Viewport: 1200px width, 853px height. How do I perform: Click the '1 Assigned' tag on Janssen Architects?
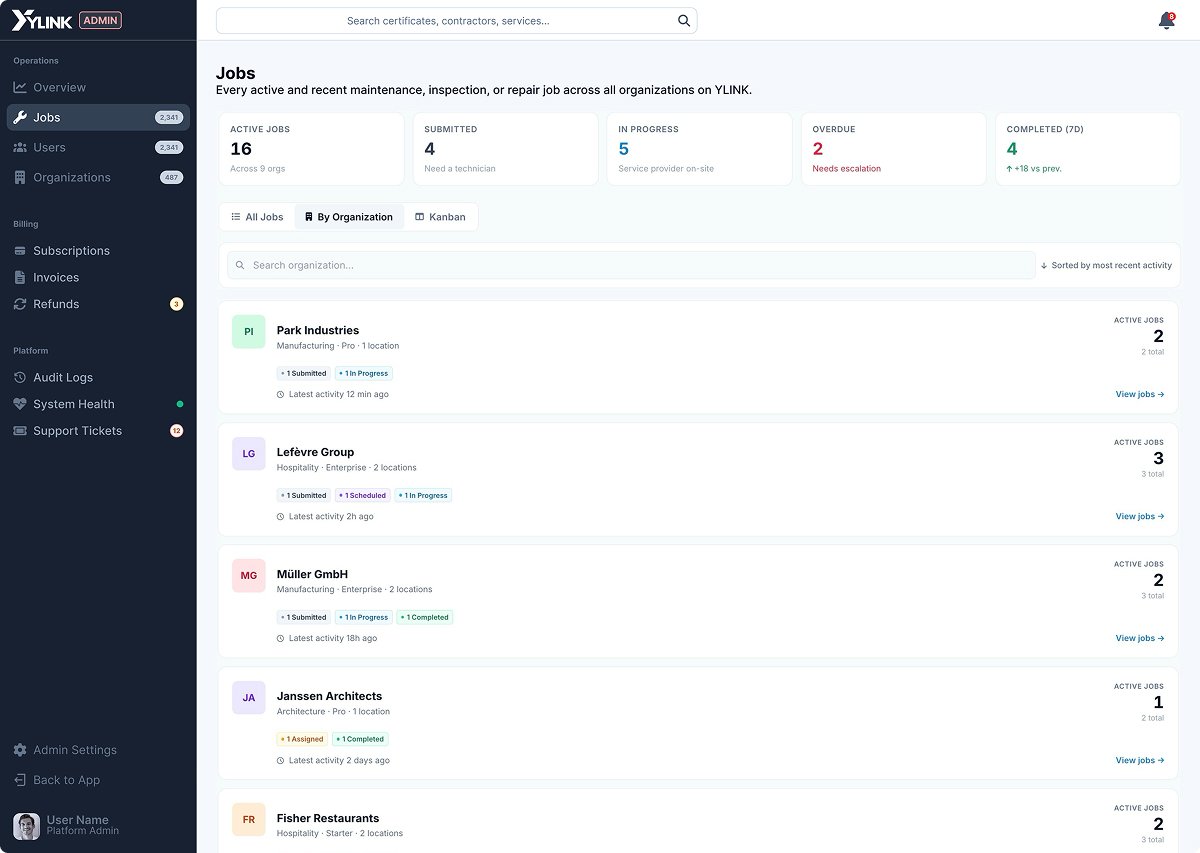pyautogui.click(x=302, y=739)
